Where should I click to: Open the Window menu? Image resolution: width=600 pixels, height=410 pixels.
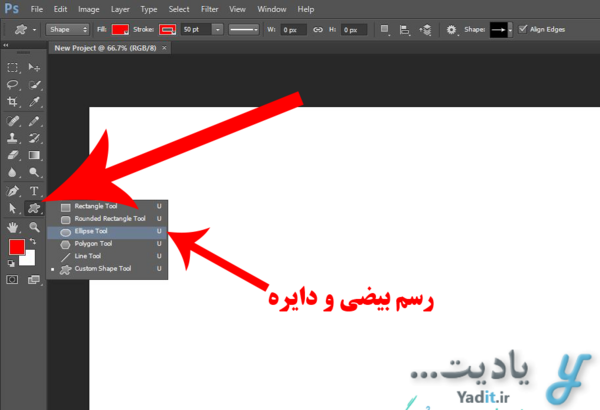tap(271, 9)
